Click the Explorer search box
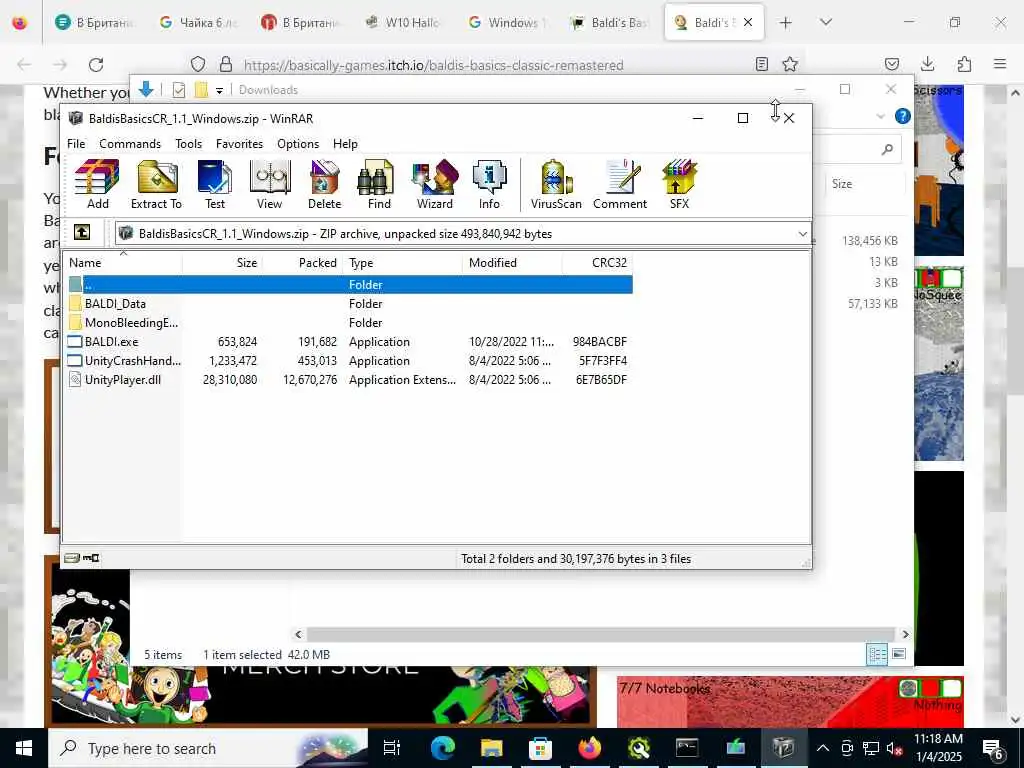Image resolution: width=1024 pixels, height=768 pixels. [x=857, y=150]
